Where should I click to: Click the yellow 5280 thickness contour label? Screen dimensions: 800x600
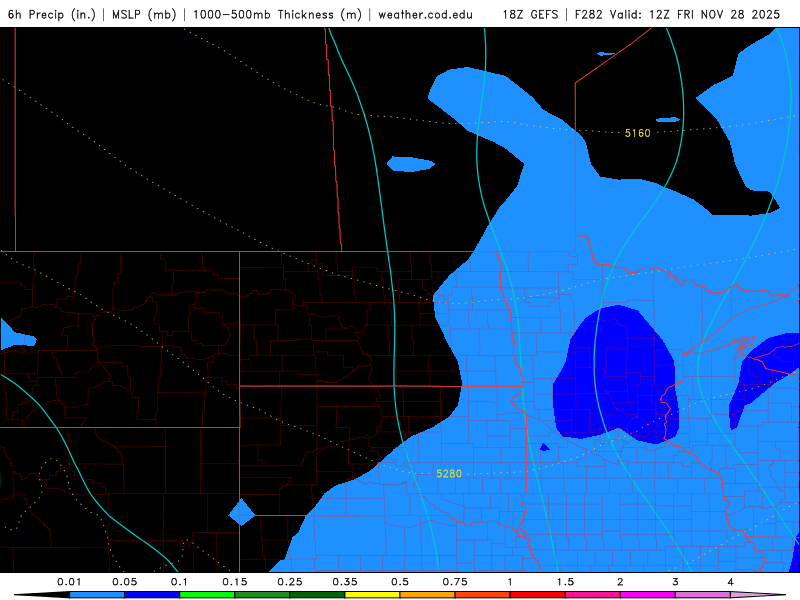449,473
